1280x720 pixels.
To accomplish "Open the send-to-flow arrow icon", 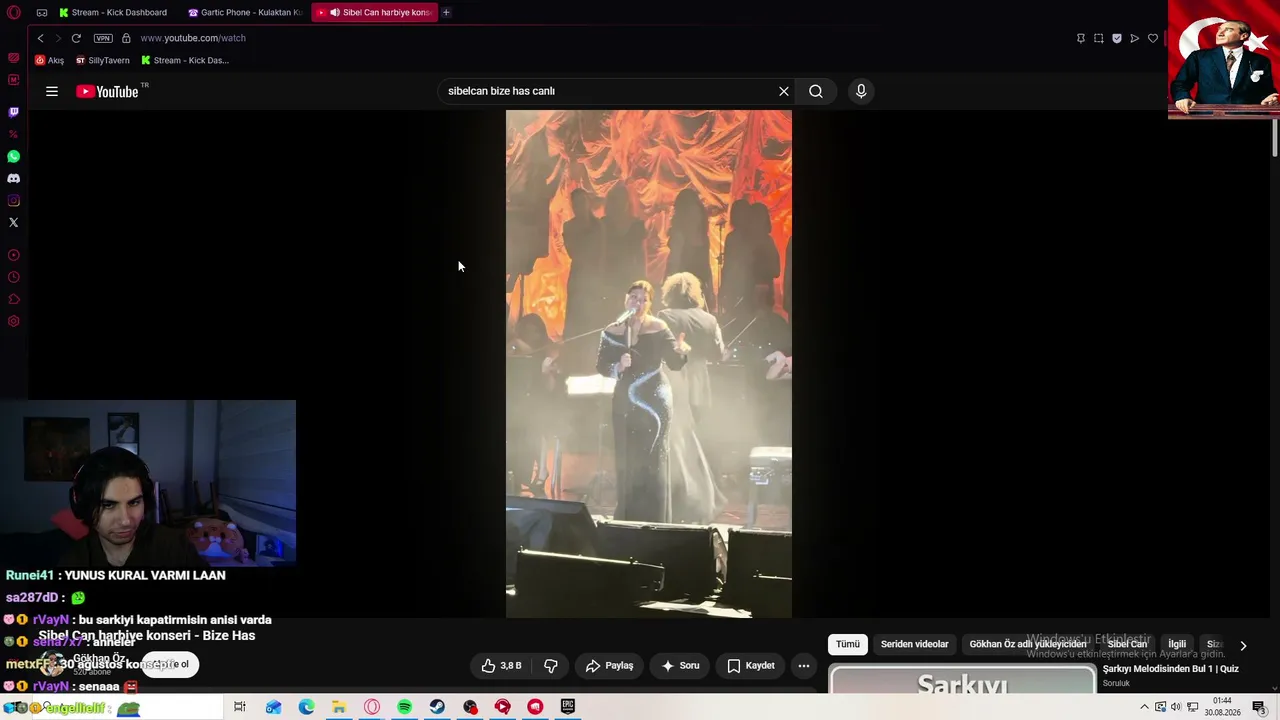I will pyautogui.click(x=1135, y=38).
